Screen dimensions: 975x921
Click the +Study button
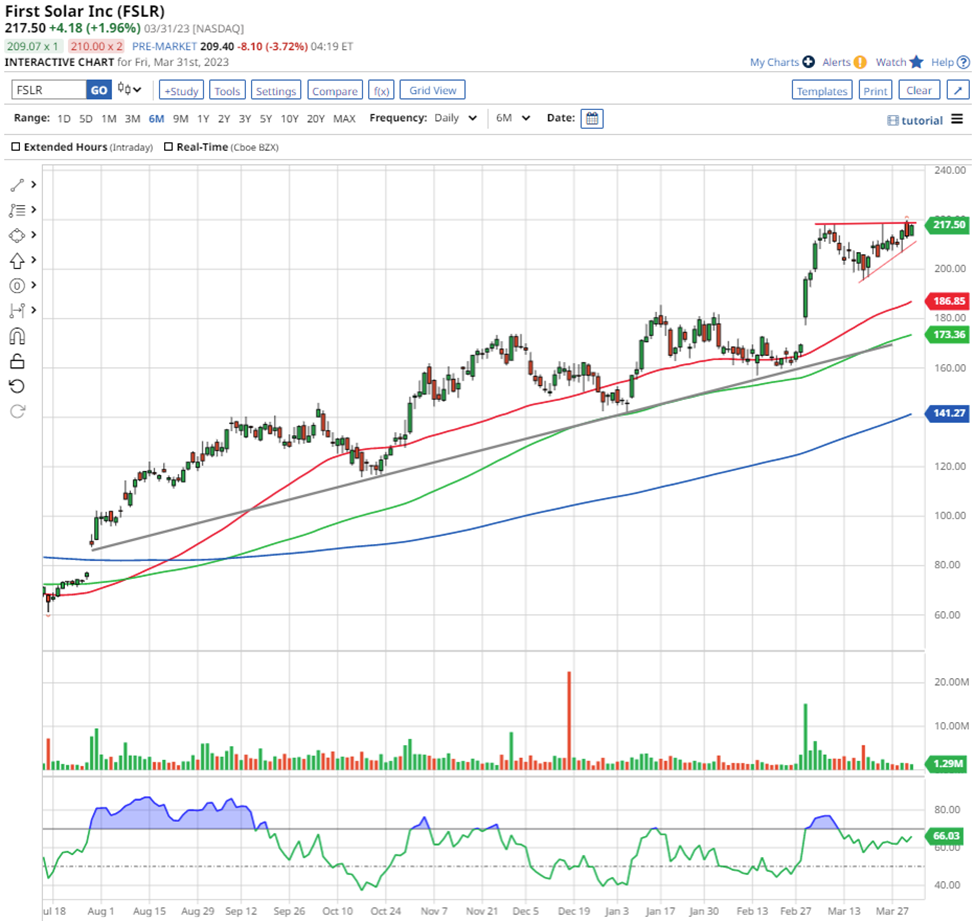click(x=182, y=90)
